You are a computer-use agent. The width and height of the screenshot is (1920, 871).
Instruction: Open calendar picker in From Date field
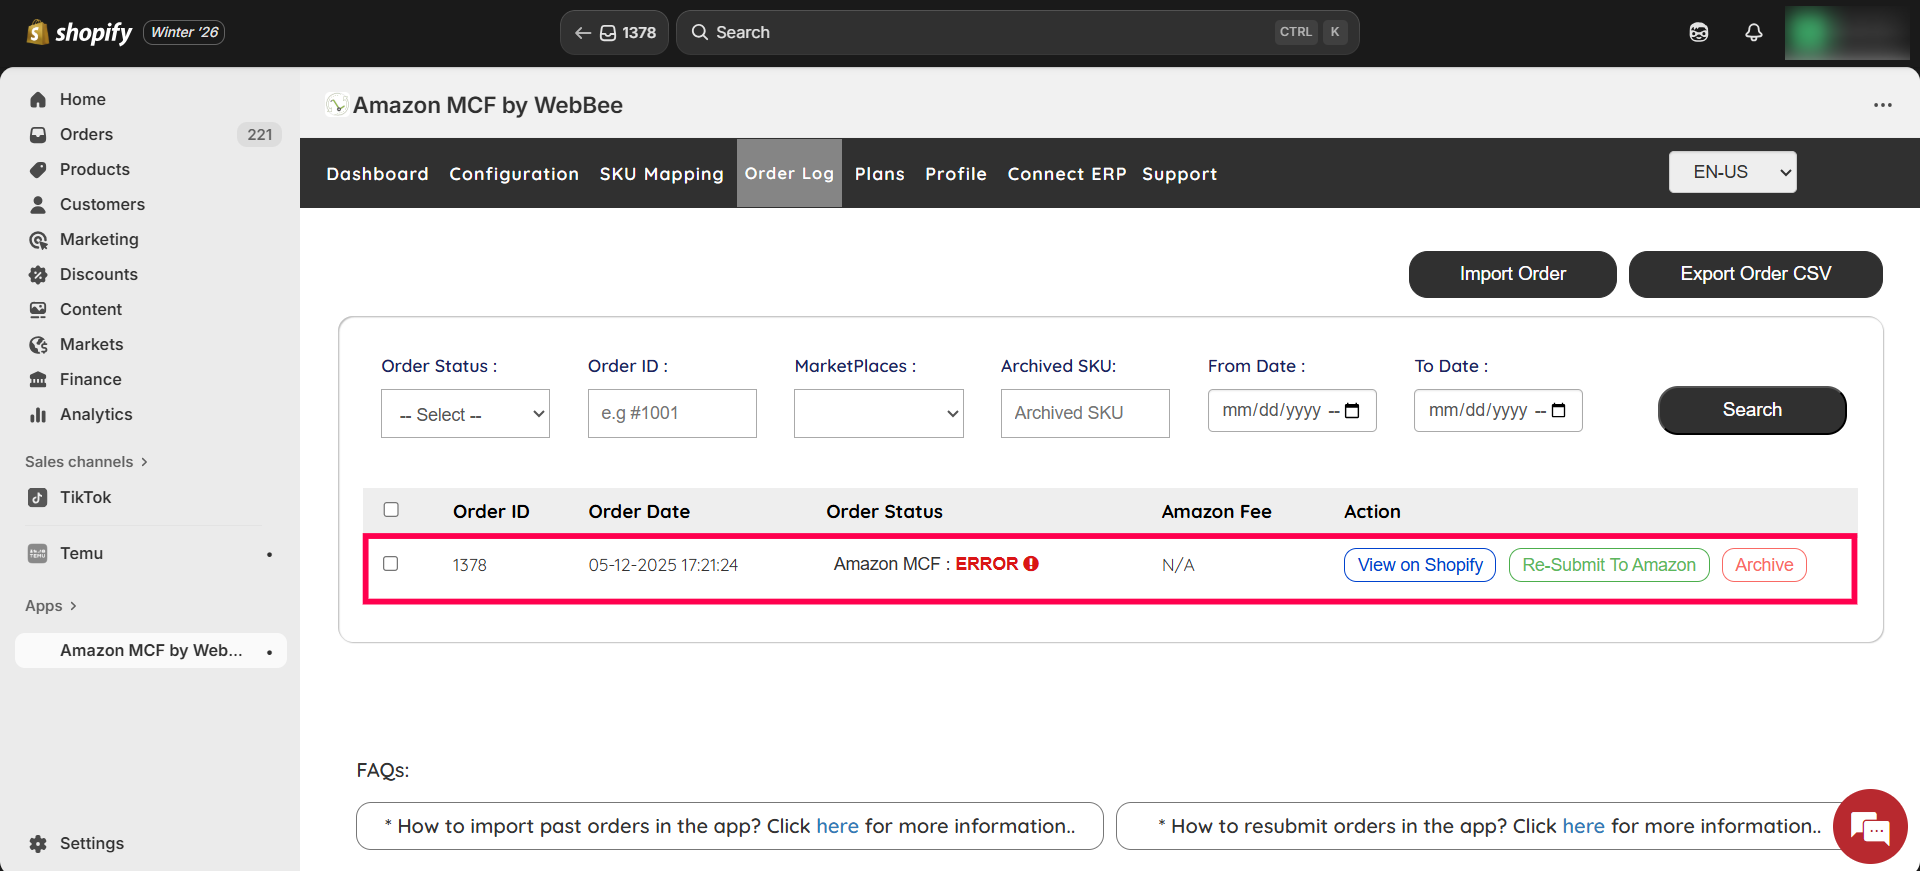click(x=1352, y=411)
